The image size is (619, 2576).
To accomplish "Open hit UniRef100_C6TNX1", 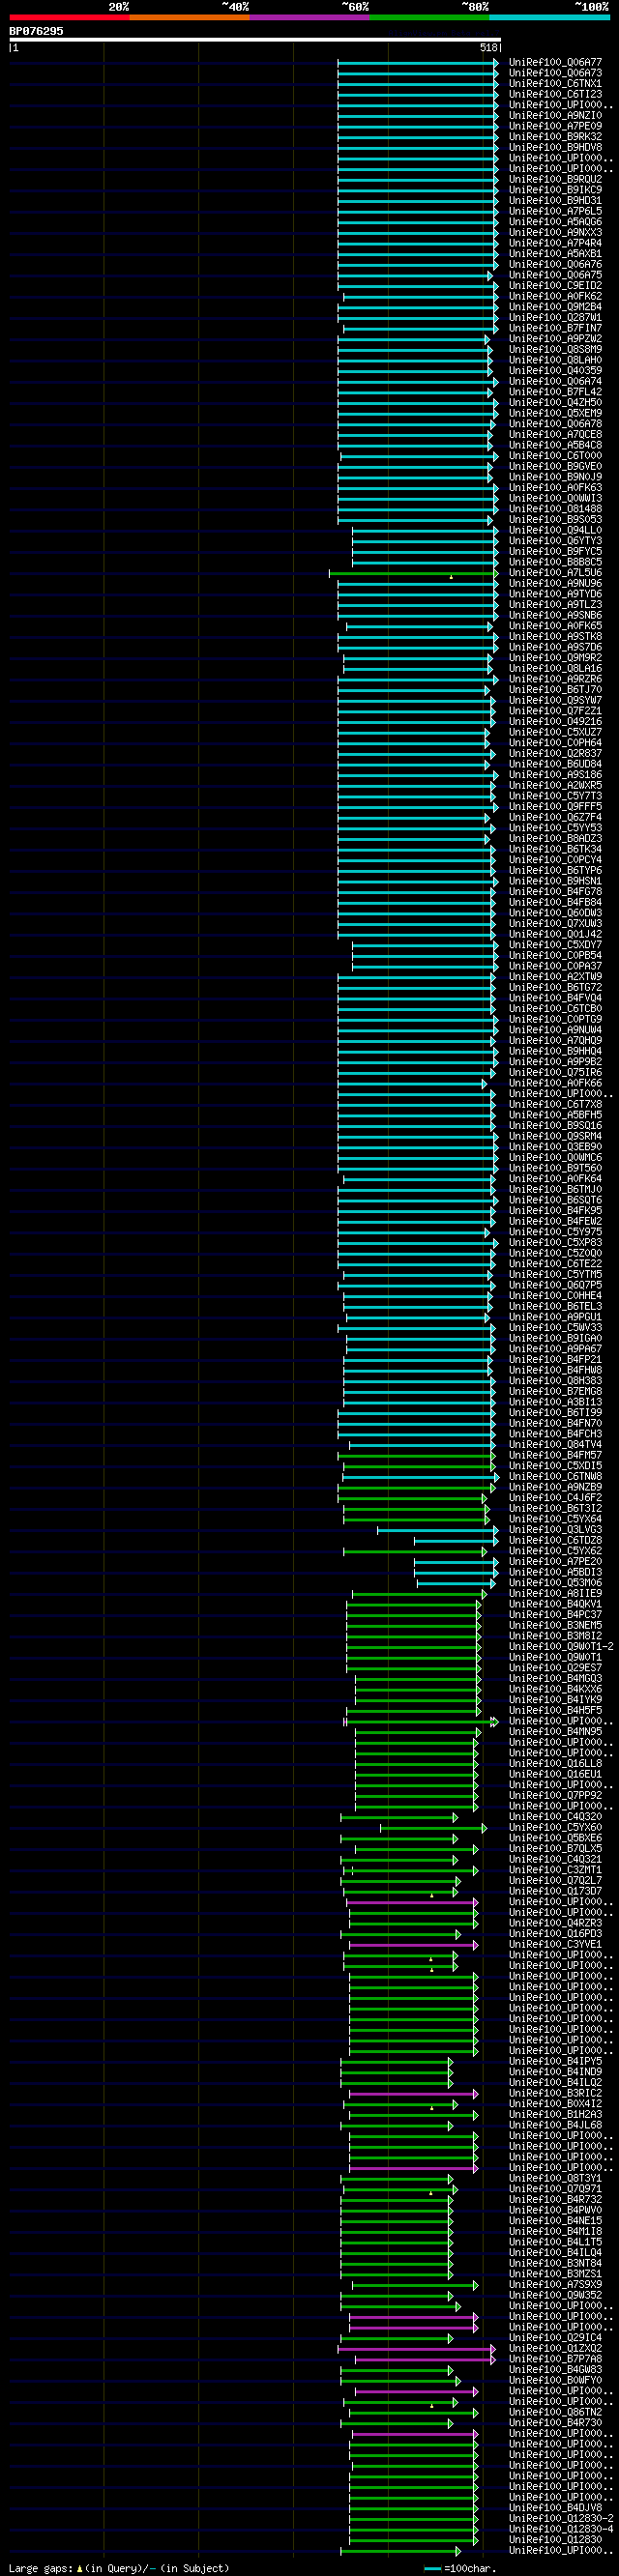I will 555,83.
